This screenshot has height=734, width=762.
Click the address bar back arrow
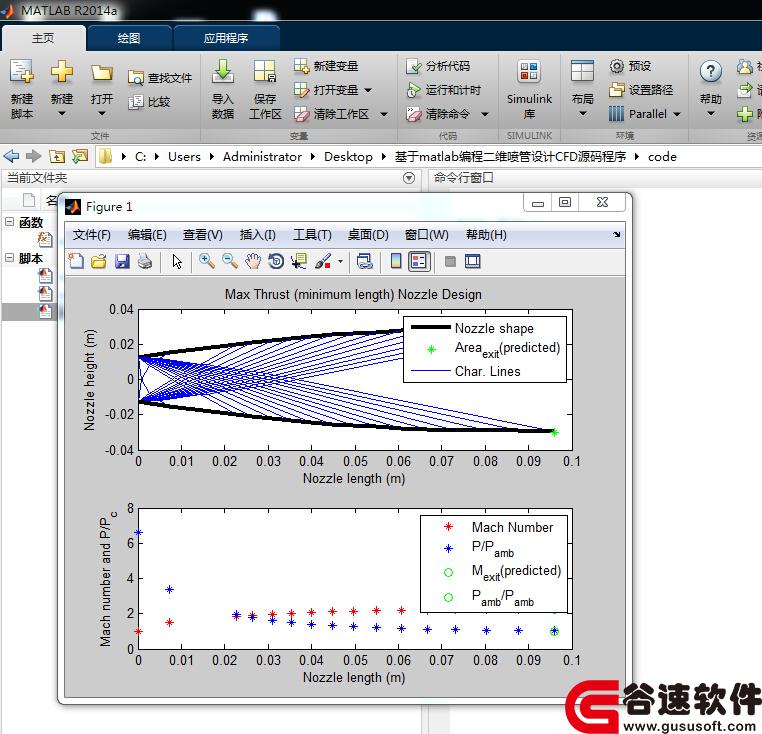click(11, 157)
